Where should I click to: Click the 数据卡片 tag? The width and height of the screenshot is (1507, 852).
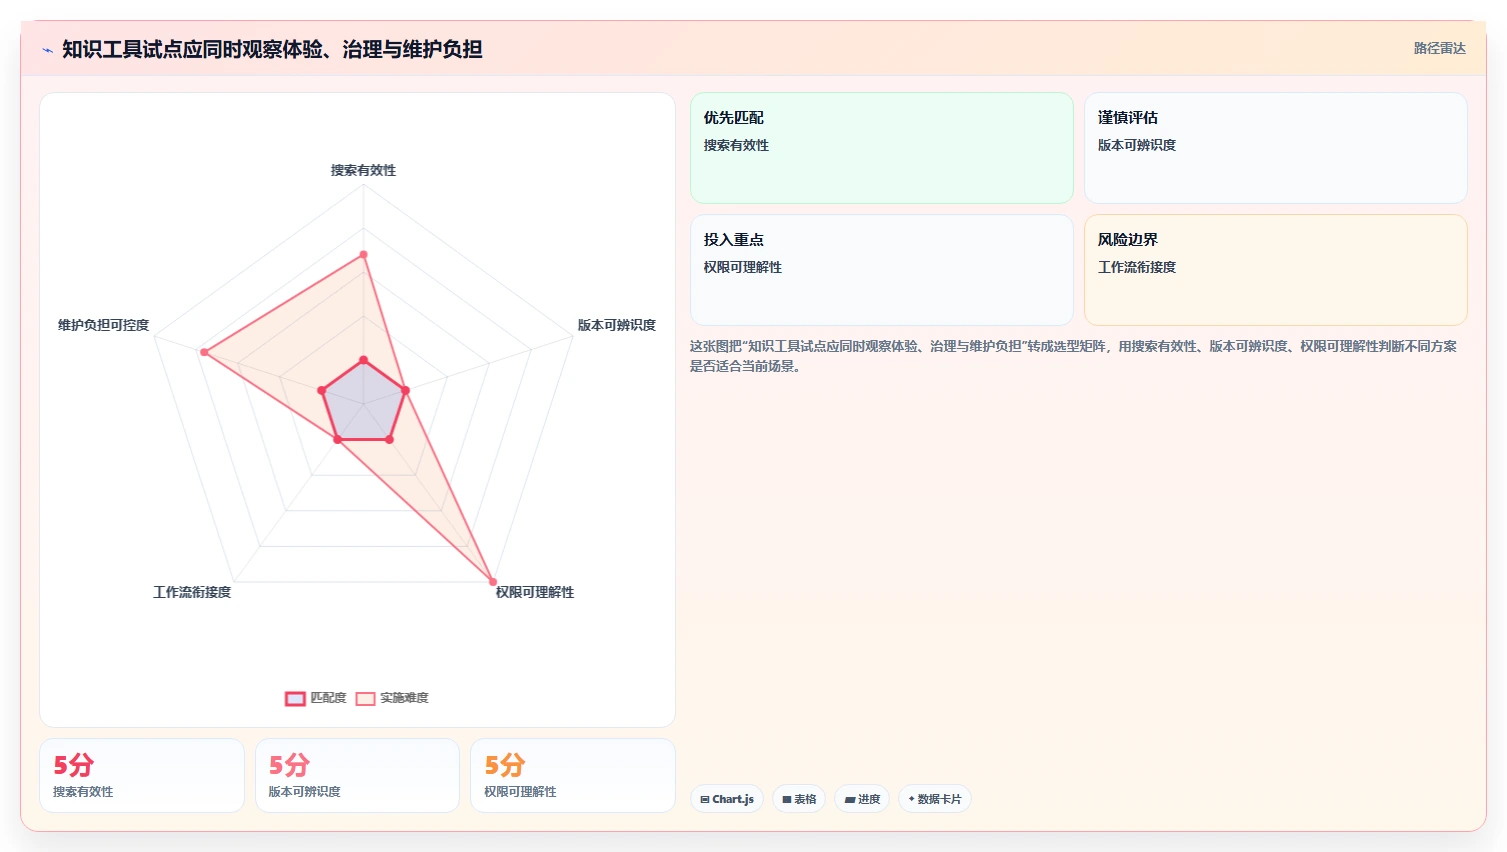934,799
